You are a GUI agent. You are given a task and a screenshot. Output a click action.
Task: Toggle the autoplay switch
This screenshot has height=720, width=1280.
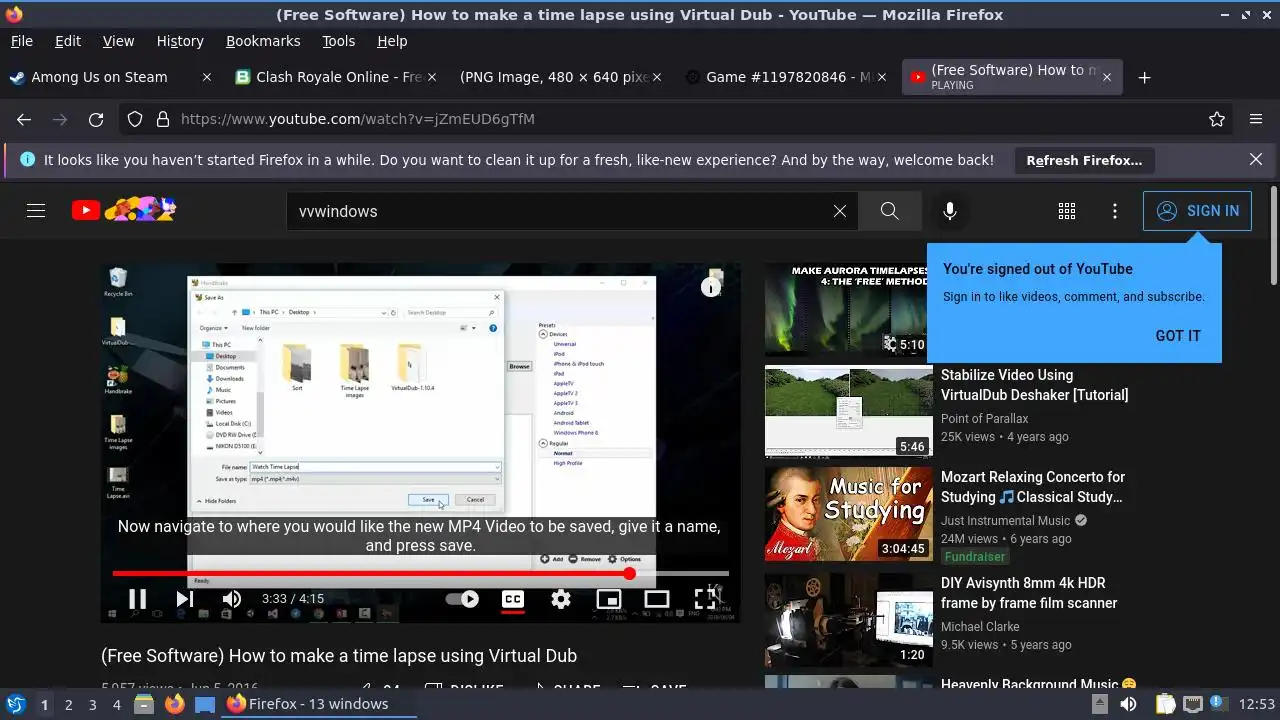tap(462, 599)
